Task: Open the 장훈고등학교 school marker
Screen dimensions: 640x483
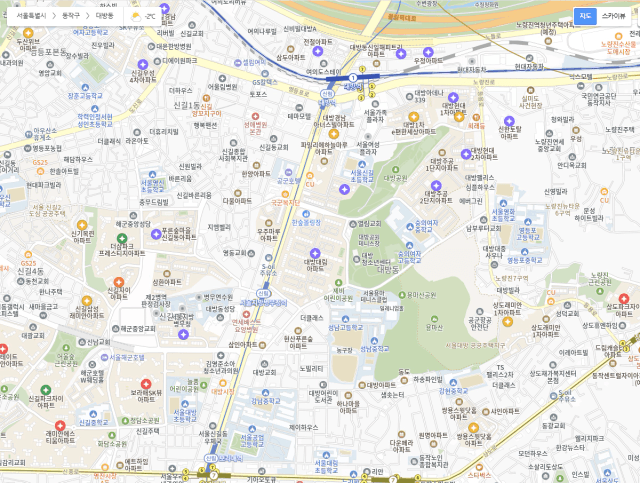Action: point(85,88)
